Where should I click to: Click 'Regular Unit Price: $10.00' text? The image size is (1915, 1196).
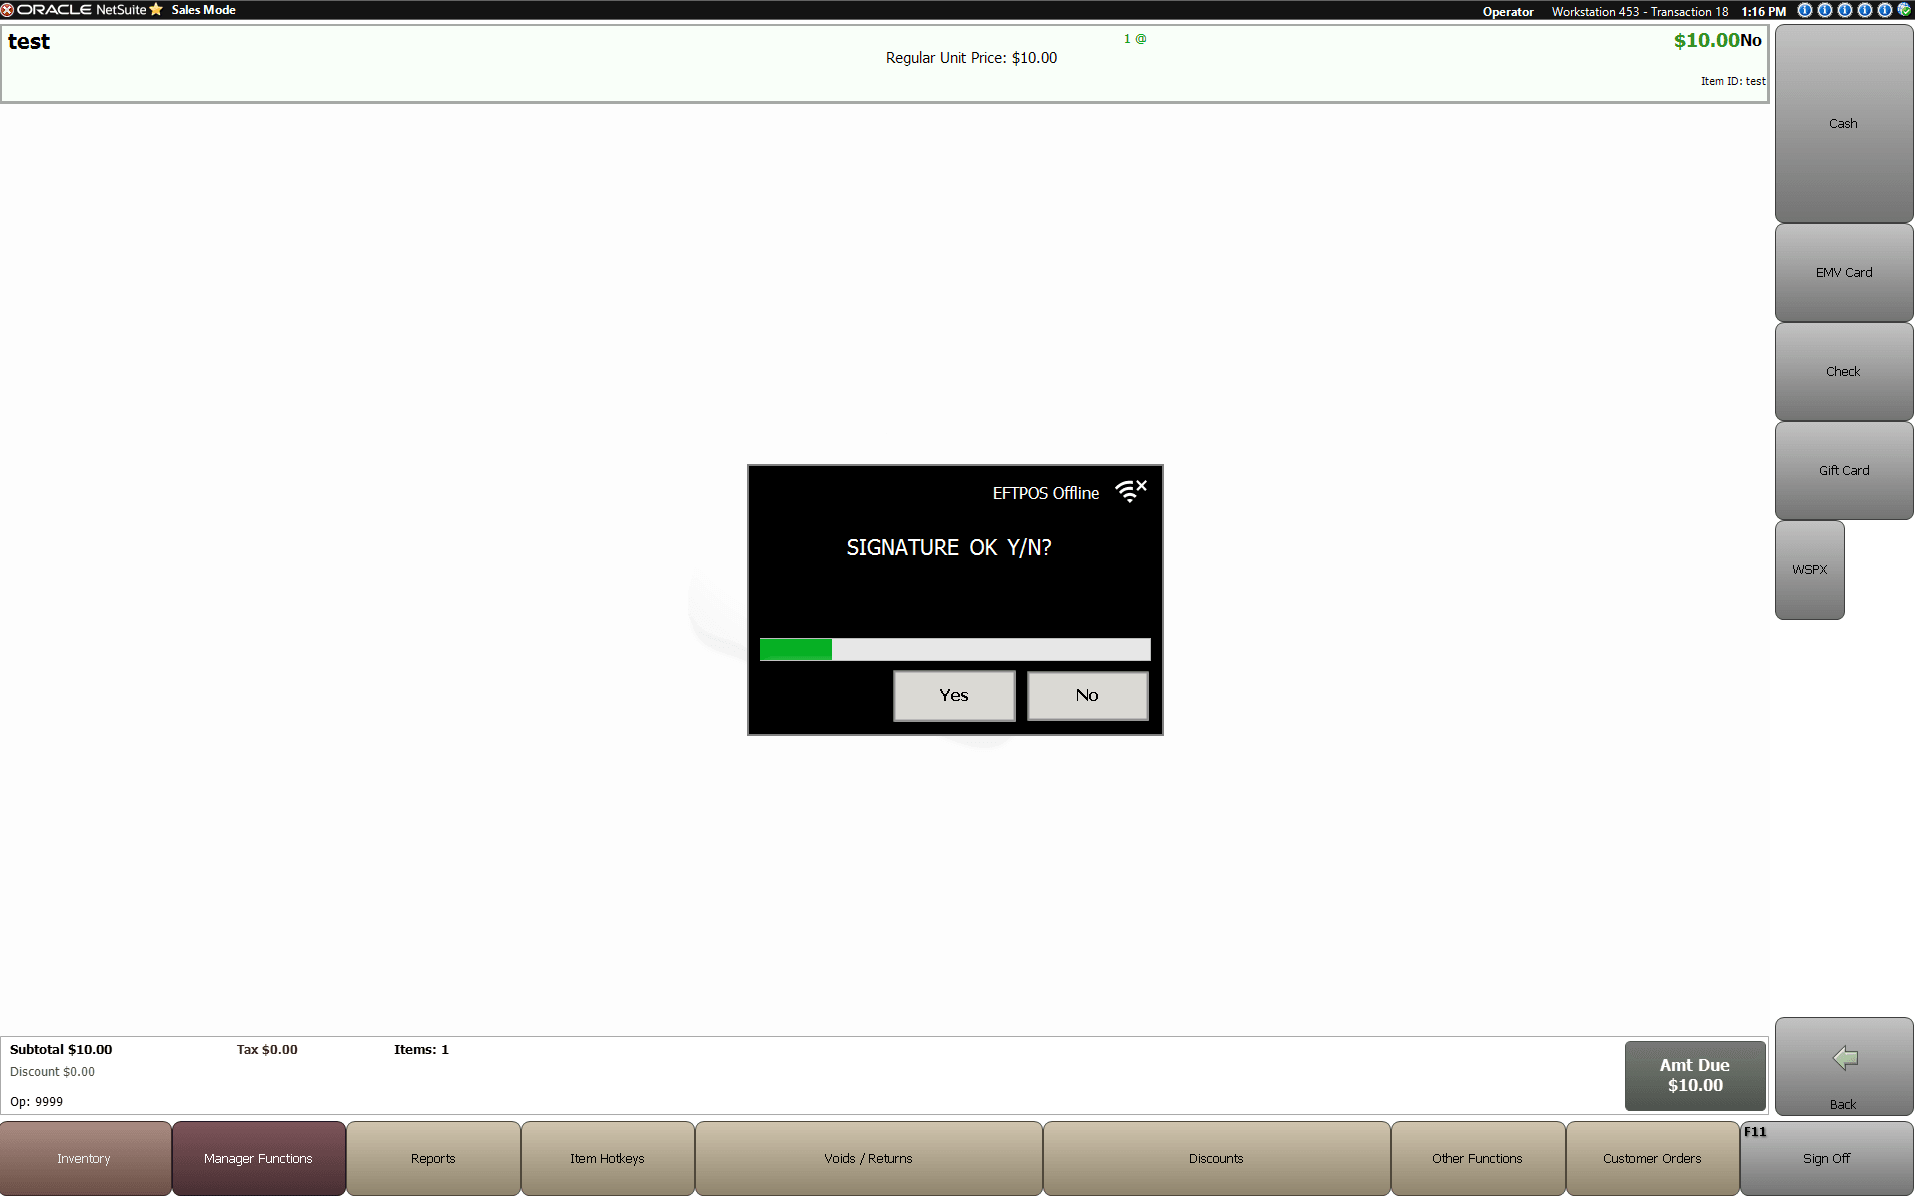(x=971, y=58)
